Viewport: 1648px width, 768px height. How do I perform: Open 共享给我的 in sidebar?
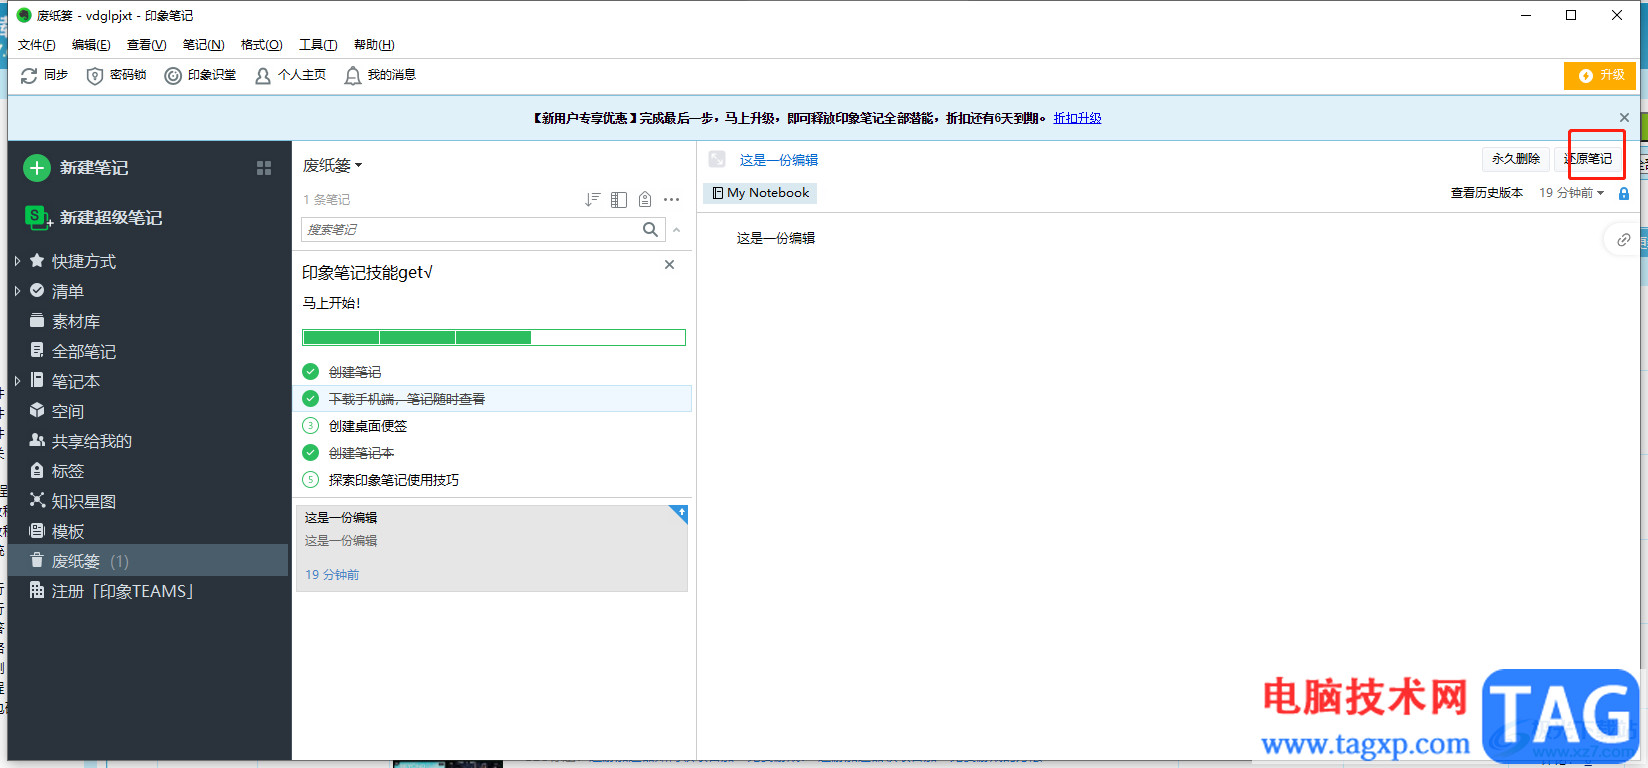[x=92, y=441]
